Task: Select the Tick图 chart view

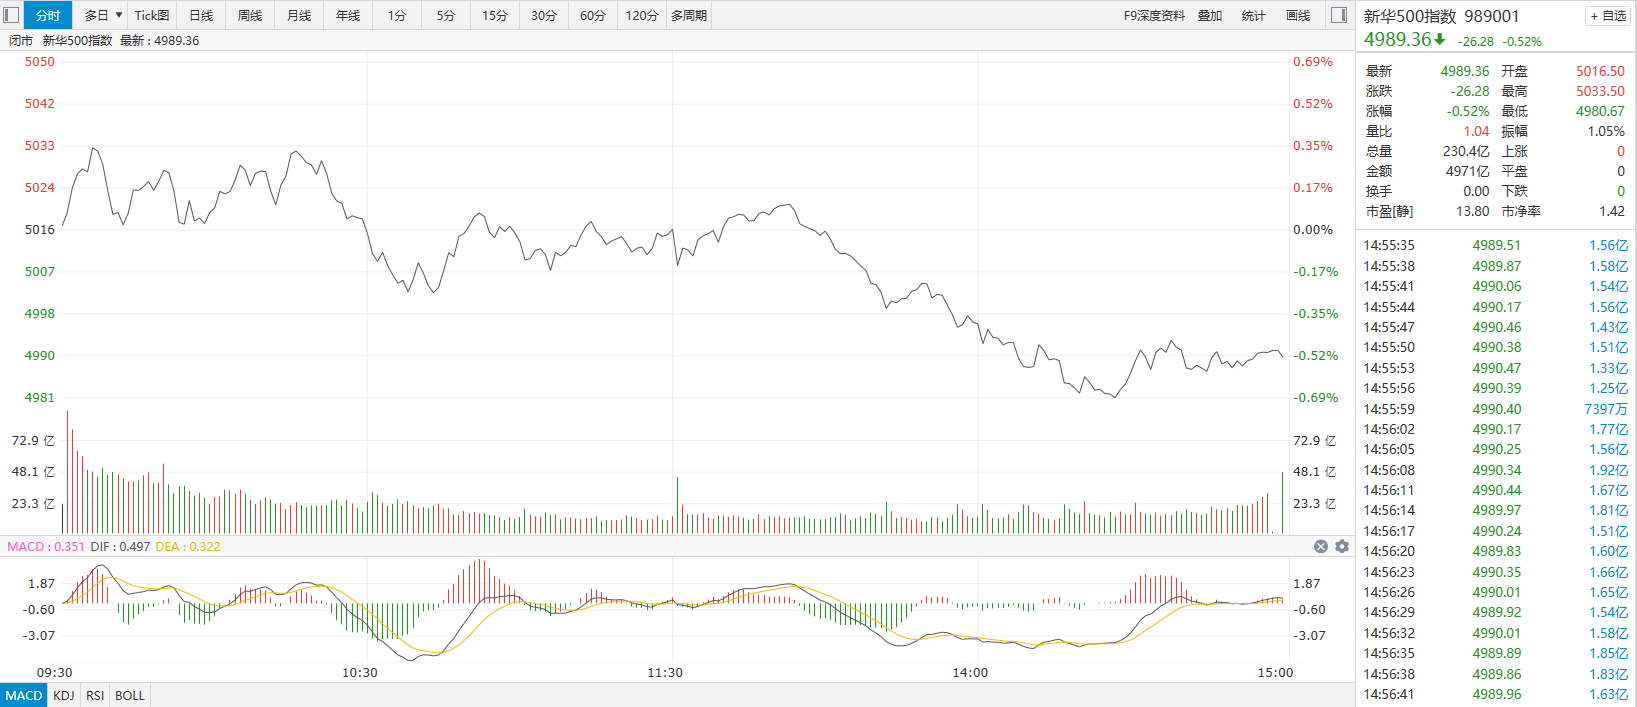Action: pos(152,15)
